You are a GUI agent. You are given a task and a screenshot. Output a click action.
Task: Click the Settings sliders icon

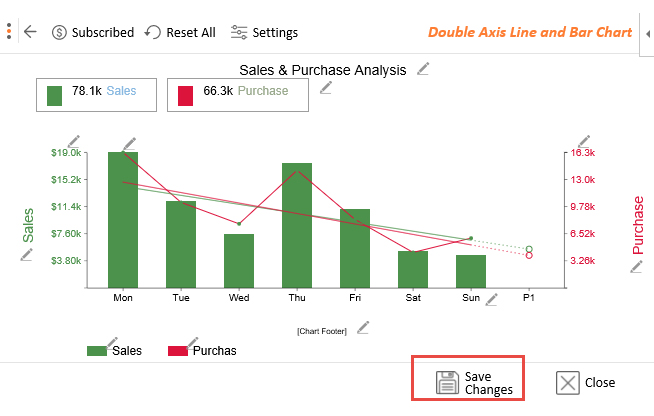[239, 33]
